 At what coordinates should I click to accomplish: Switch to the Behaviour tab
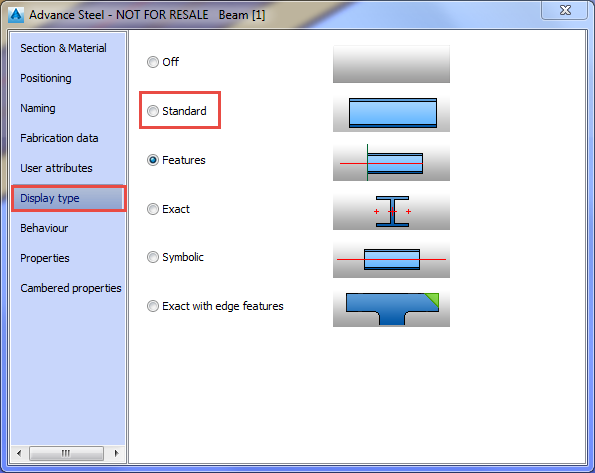coord(44,228)
